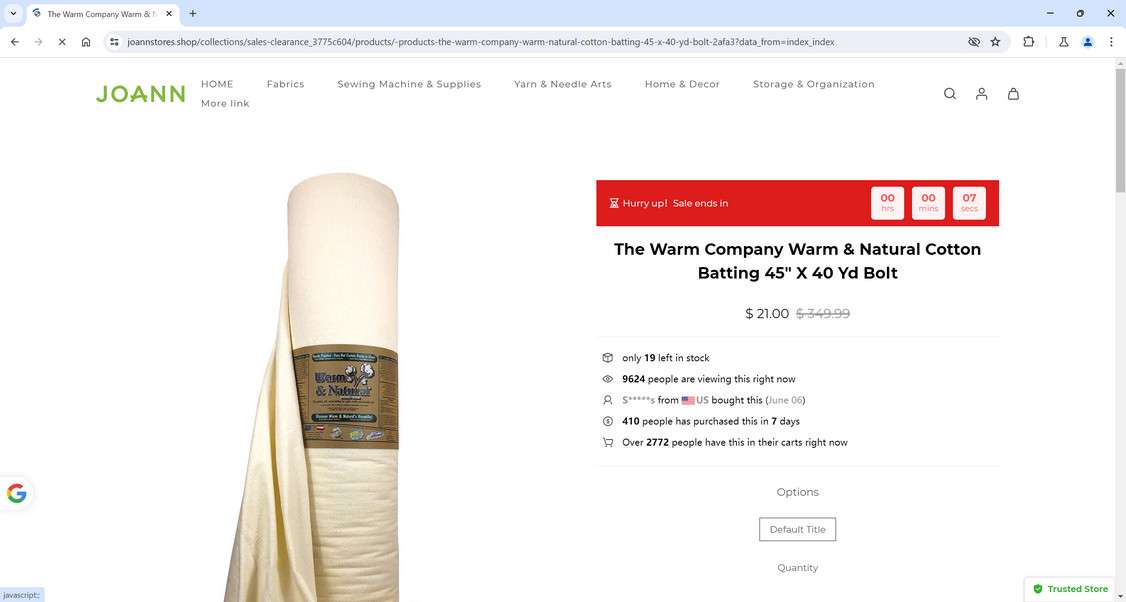Open the Chrome three-dot menu

coord(1111,42)
